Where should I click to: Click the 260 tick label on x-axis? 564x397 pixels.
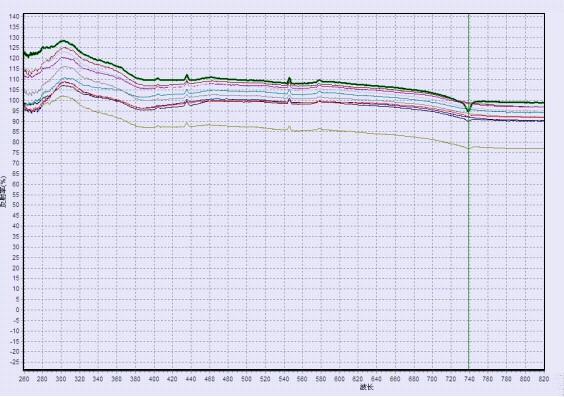[x=24, y=379]
